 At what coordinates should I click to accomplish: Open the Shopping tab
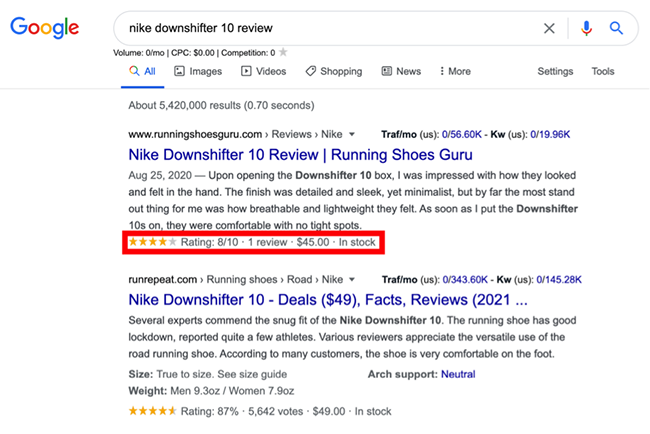tap(334, 71)
